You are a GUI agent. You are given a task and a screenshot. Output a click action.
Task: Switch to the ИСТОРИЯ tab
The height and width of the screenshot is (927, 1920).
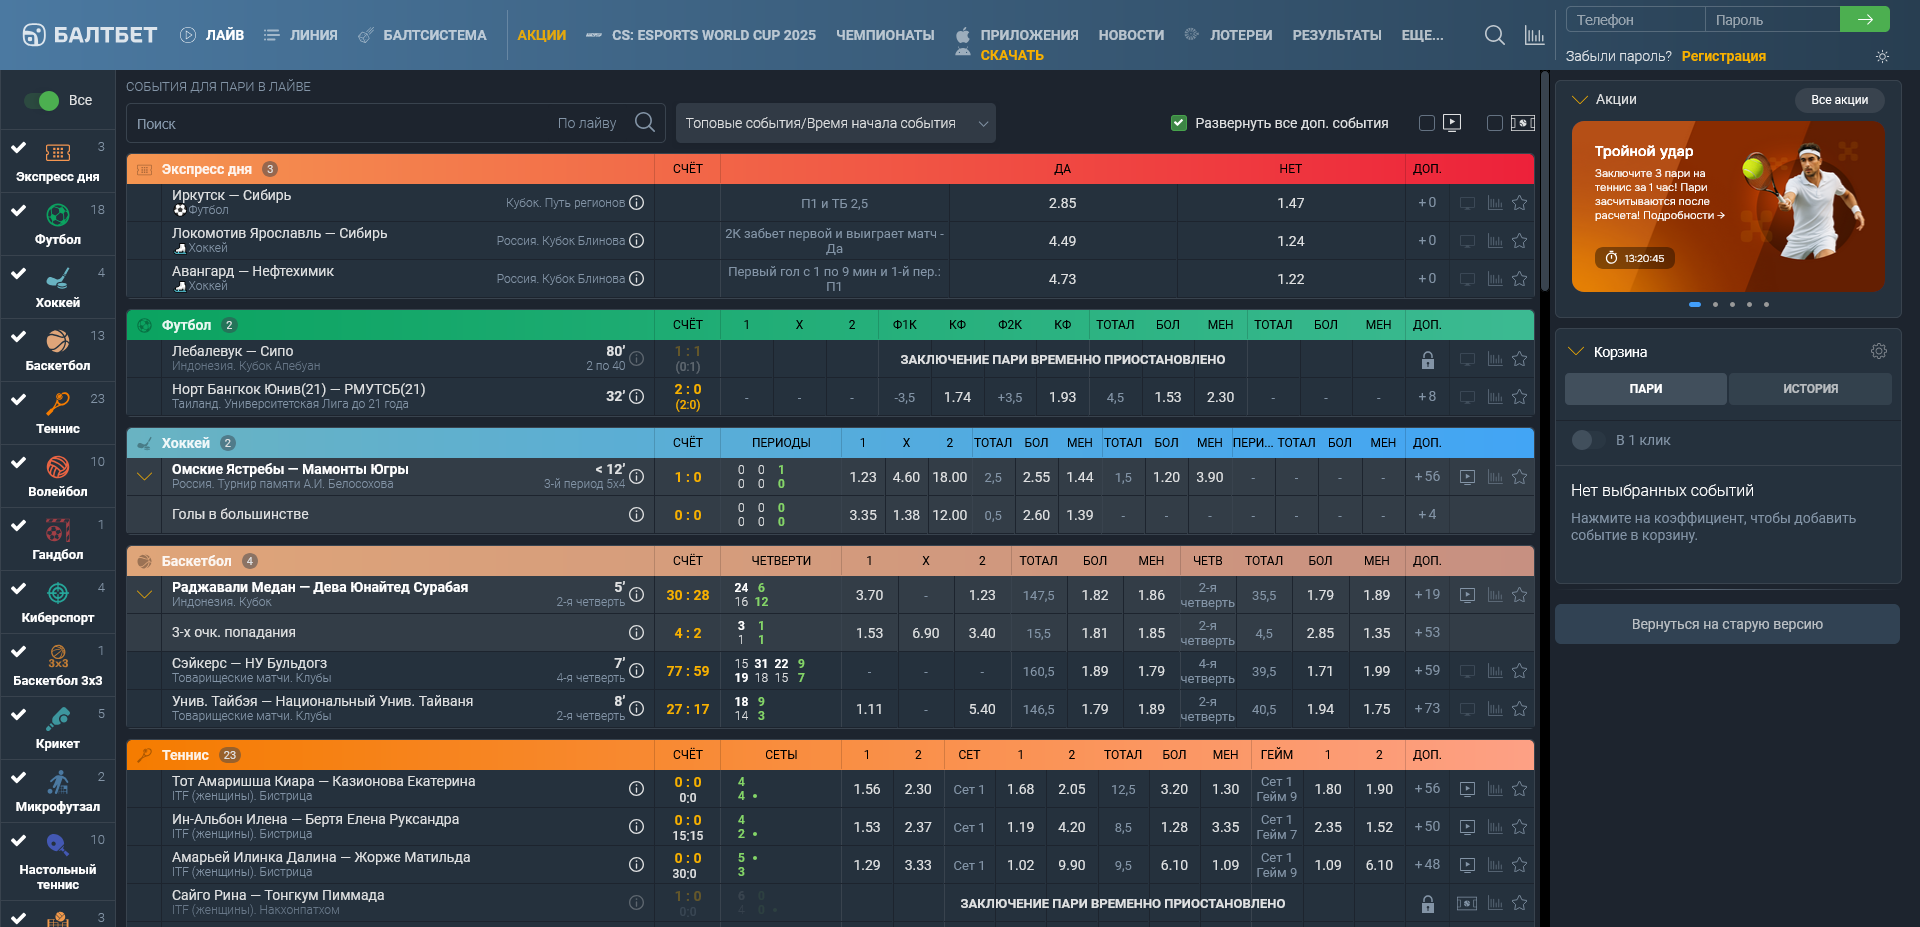pos(1810,389)
